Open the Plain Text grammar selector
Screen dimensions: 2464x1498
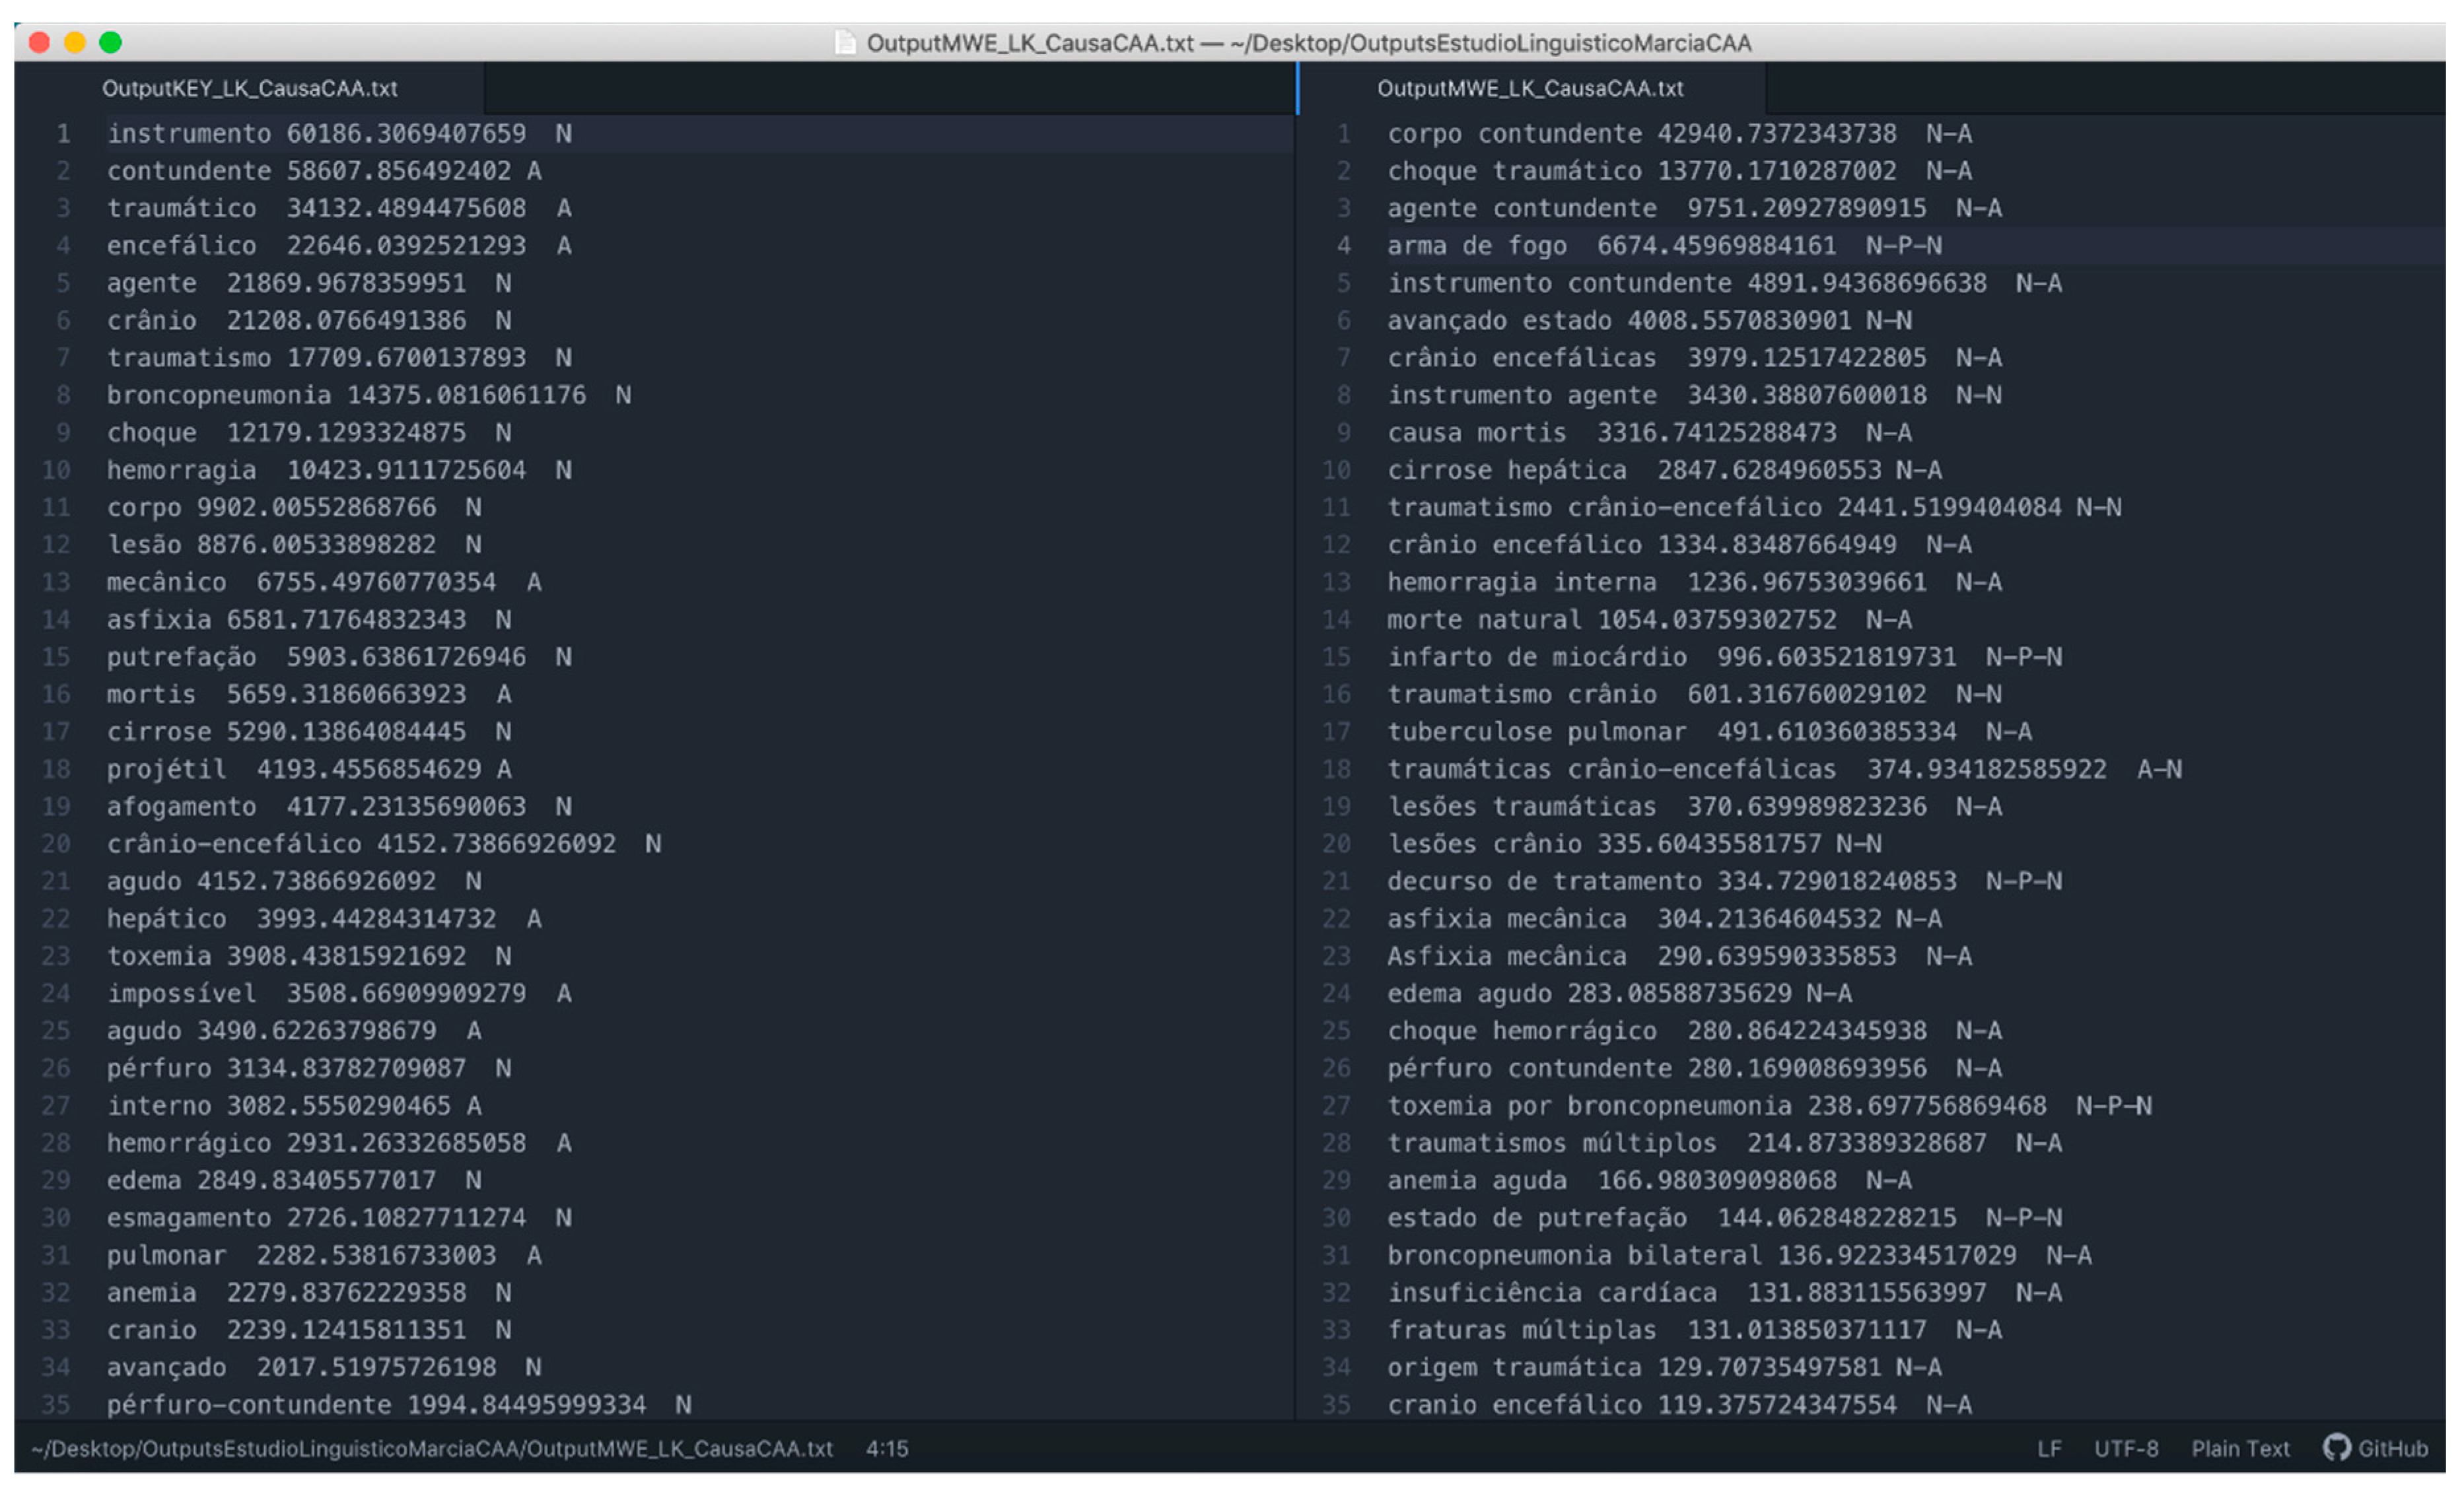(x=2240, y=1449)
